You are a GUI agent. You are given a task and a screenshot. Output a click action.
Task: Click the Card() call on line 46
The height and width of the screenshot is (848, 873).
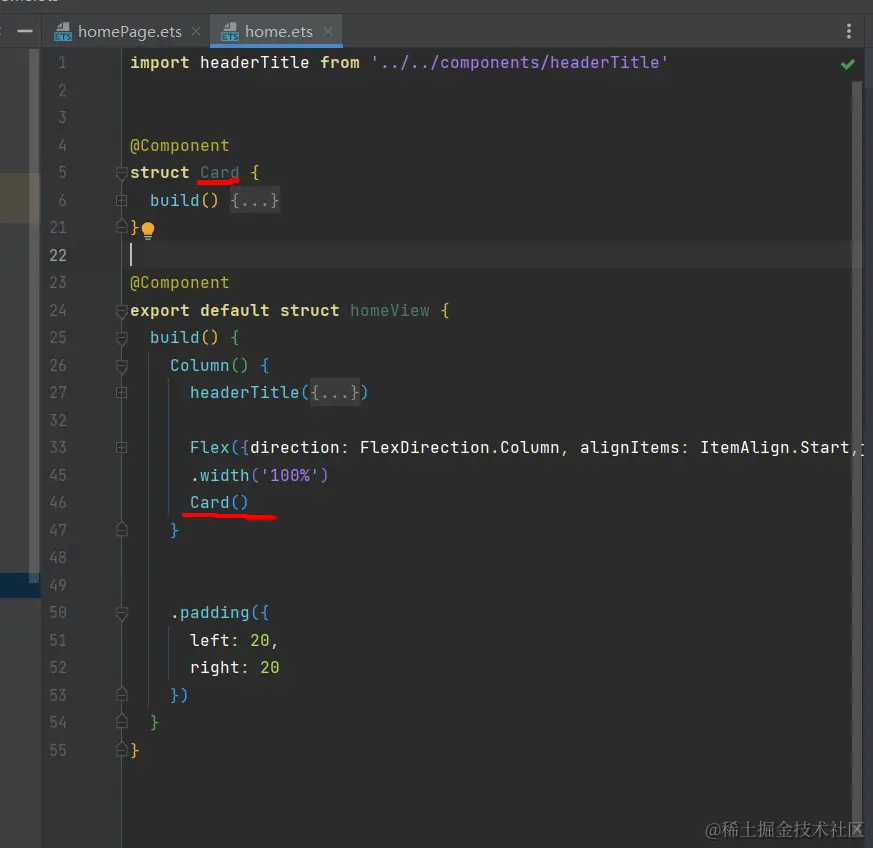[x=219, y=502]
